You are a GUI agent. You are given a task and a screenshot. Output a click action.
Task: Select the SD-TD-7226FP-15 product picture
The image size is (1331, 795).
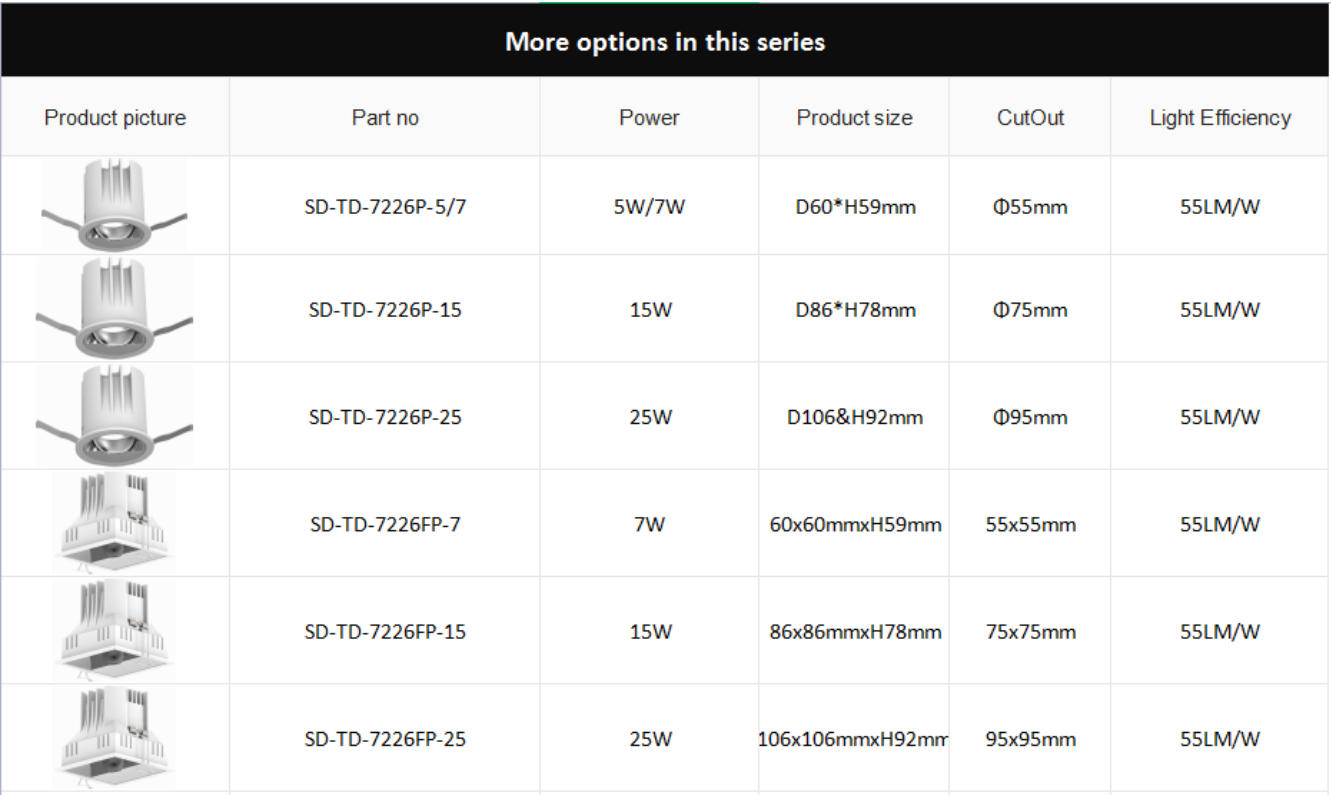pos(114,630)
